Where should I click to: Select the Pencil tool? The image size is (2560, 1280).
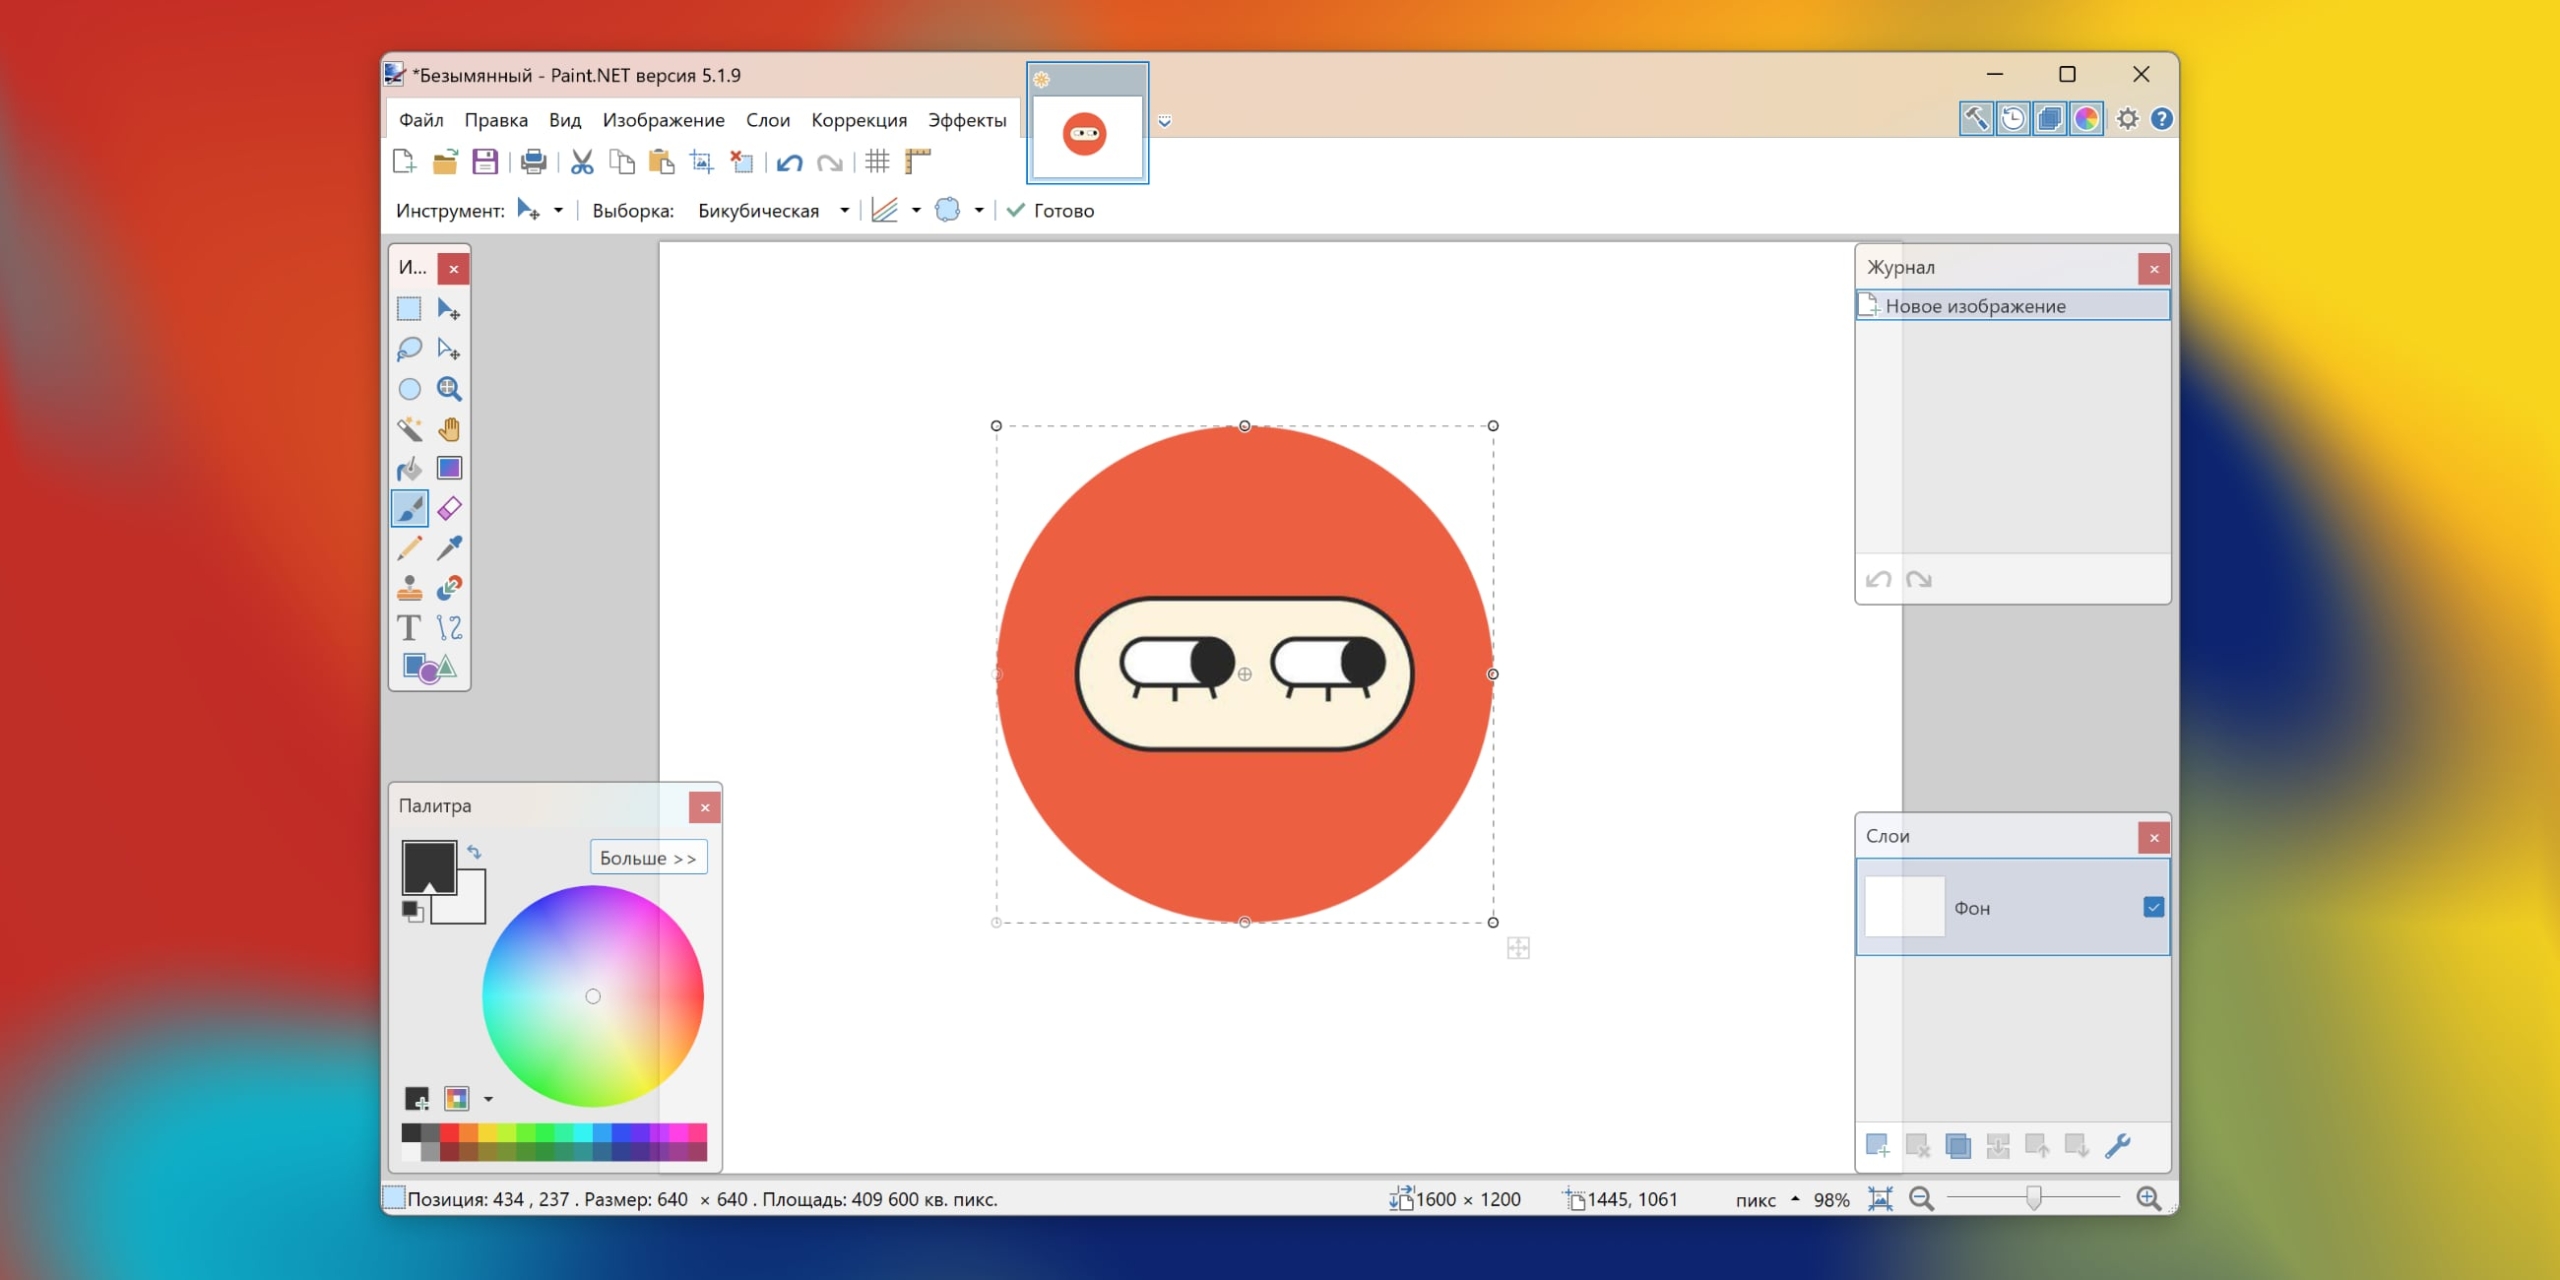410,549
